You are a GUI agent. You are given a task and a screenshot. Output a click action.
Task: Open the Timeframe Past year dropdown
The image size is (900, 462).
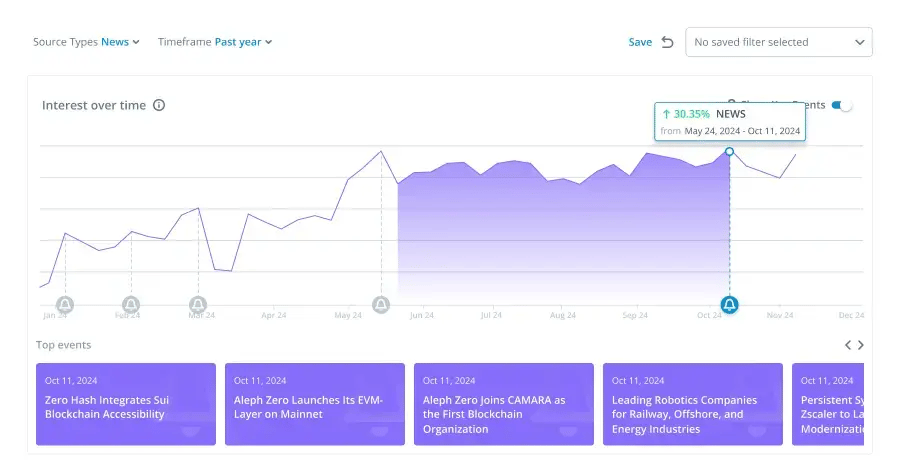point(215,42)
